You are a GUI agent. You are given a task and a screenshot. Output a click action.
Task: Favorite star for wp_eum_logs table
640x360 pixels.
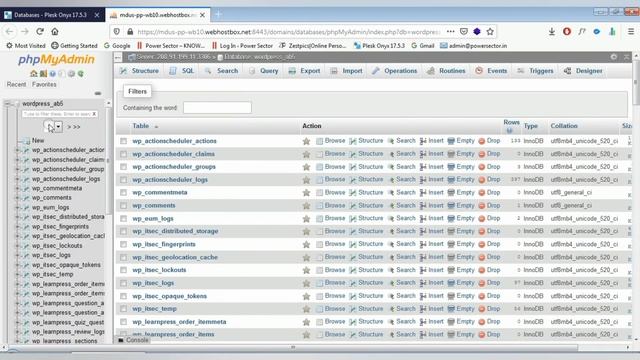[x=306, y=219]
